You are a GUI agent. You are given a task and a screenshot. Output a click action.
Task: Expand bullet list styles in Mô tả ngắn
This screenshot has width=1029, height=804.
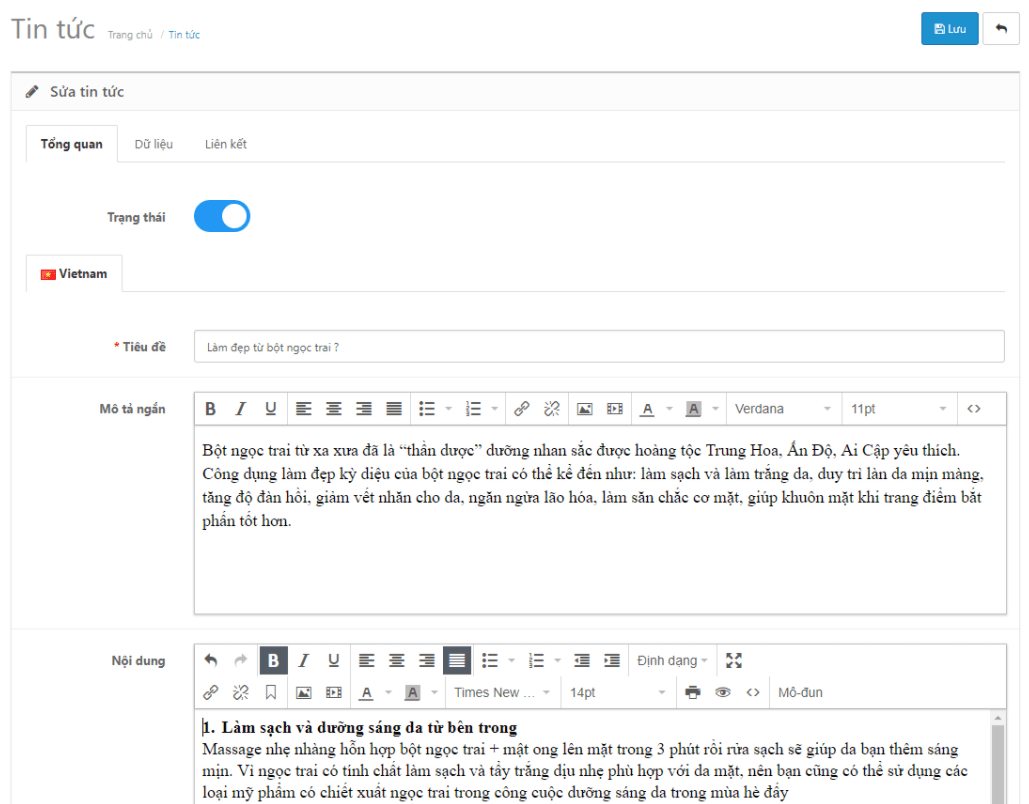pyautogui.click(x=449, y=409)
